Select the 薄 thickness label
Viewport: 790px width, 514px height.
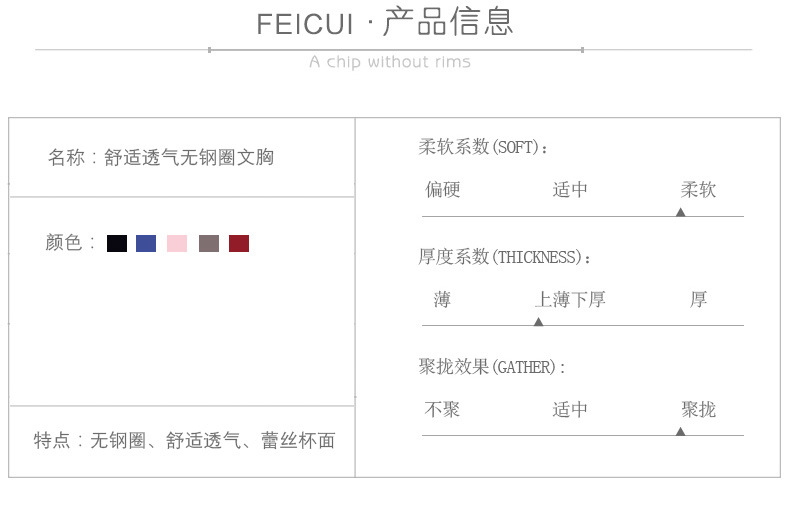point(442,299)
